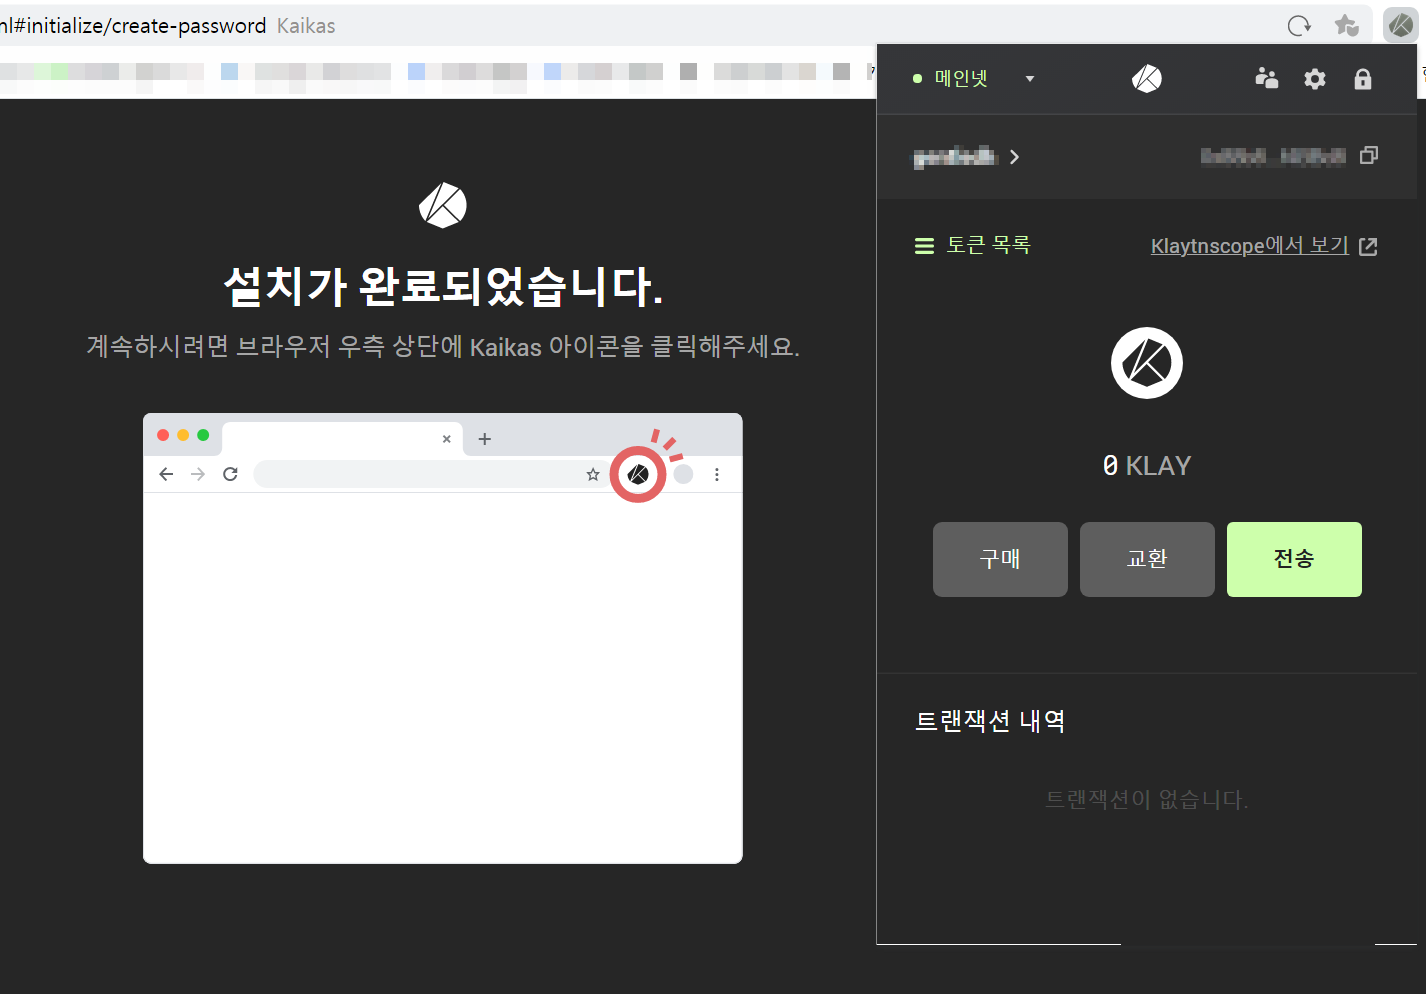Open the 토큰 목록 token list menu
The width and height of the screenshot is (1426, 994).
[x=972, y=245]
